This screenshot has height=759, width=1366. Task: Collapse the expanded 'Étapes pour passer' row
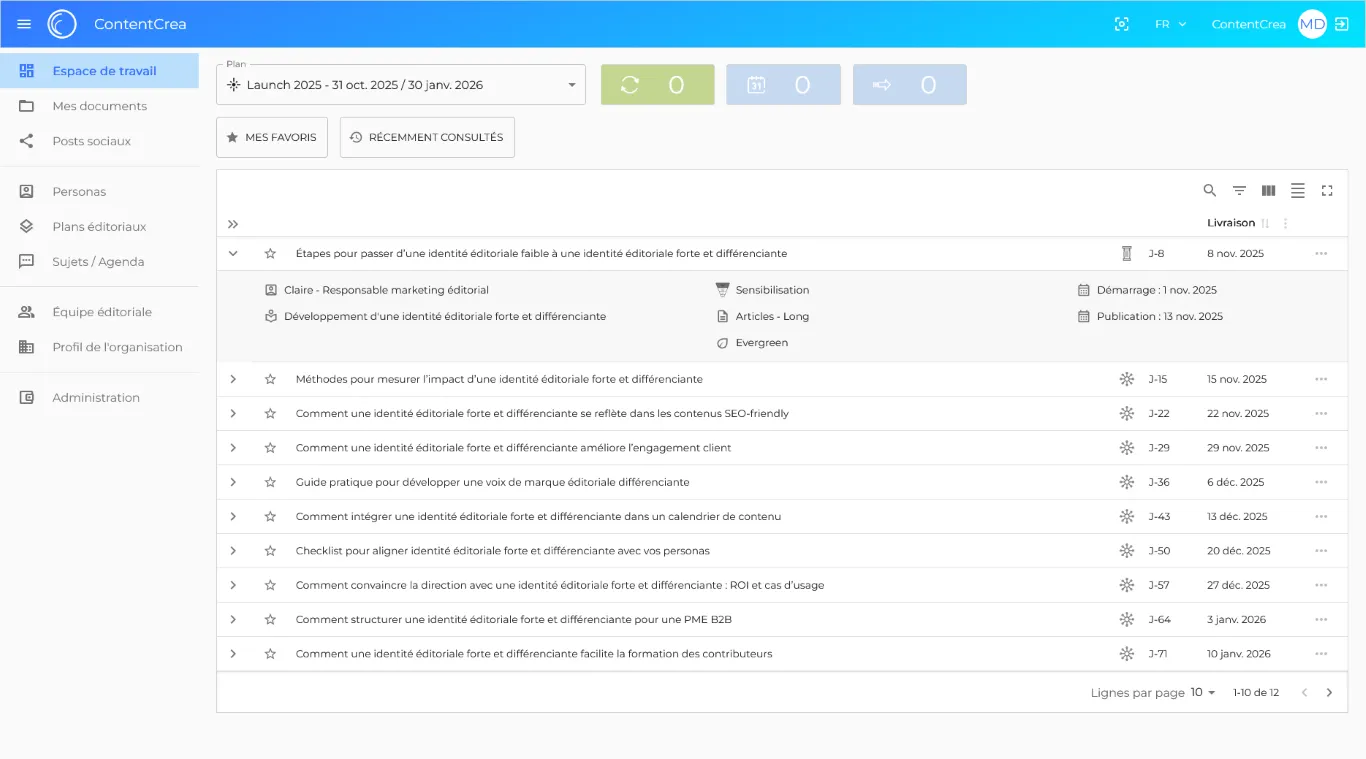233,254
